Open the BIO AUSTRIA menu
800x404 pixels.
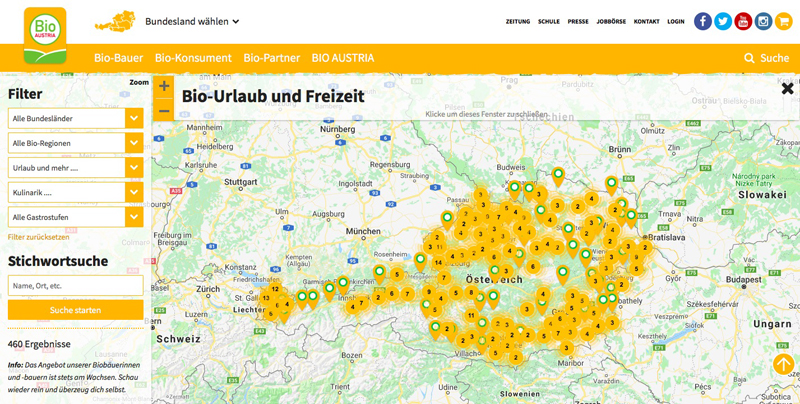pyautogui.click(x=343, y=58)
